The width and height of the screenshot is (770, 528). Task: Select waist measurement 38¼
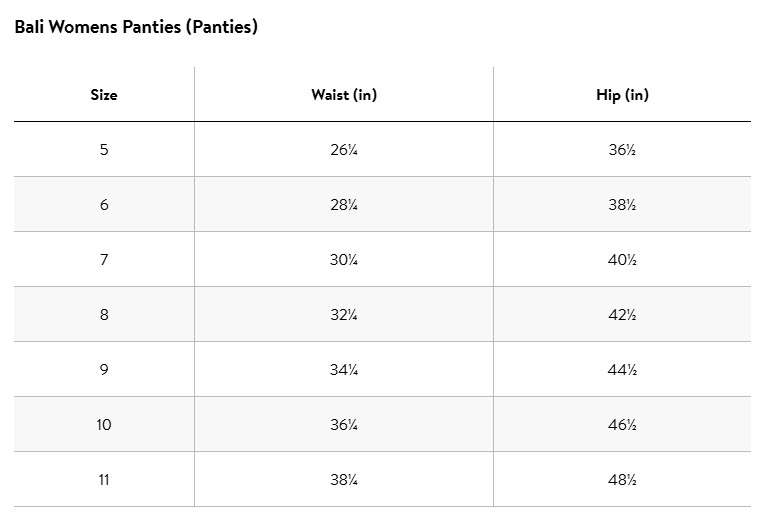(344, 480)
